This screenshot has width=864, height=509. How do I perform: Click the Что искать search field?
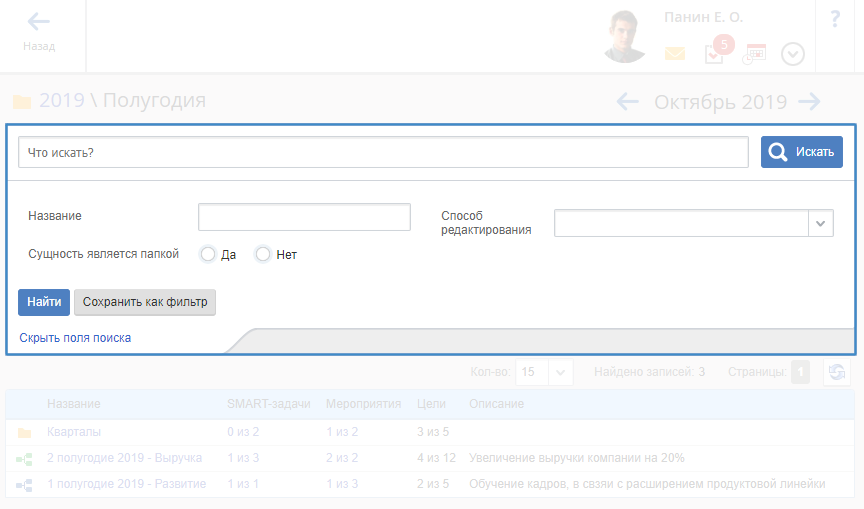click(383, 152)
